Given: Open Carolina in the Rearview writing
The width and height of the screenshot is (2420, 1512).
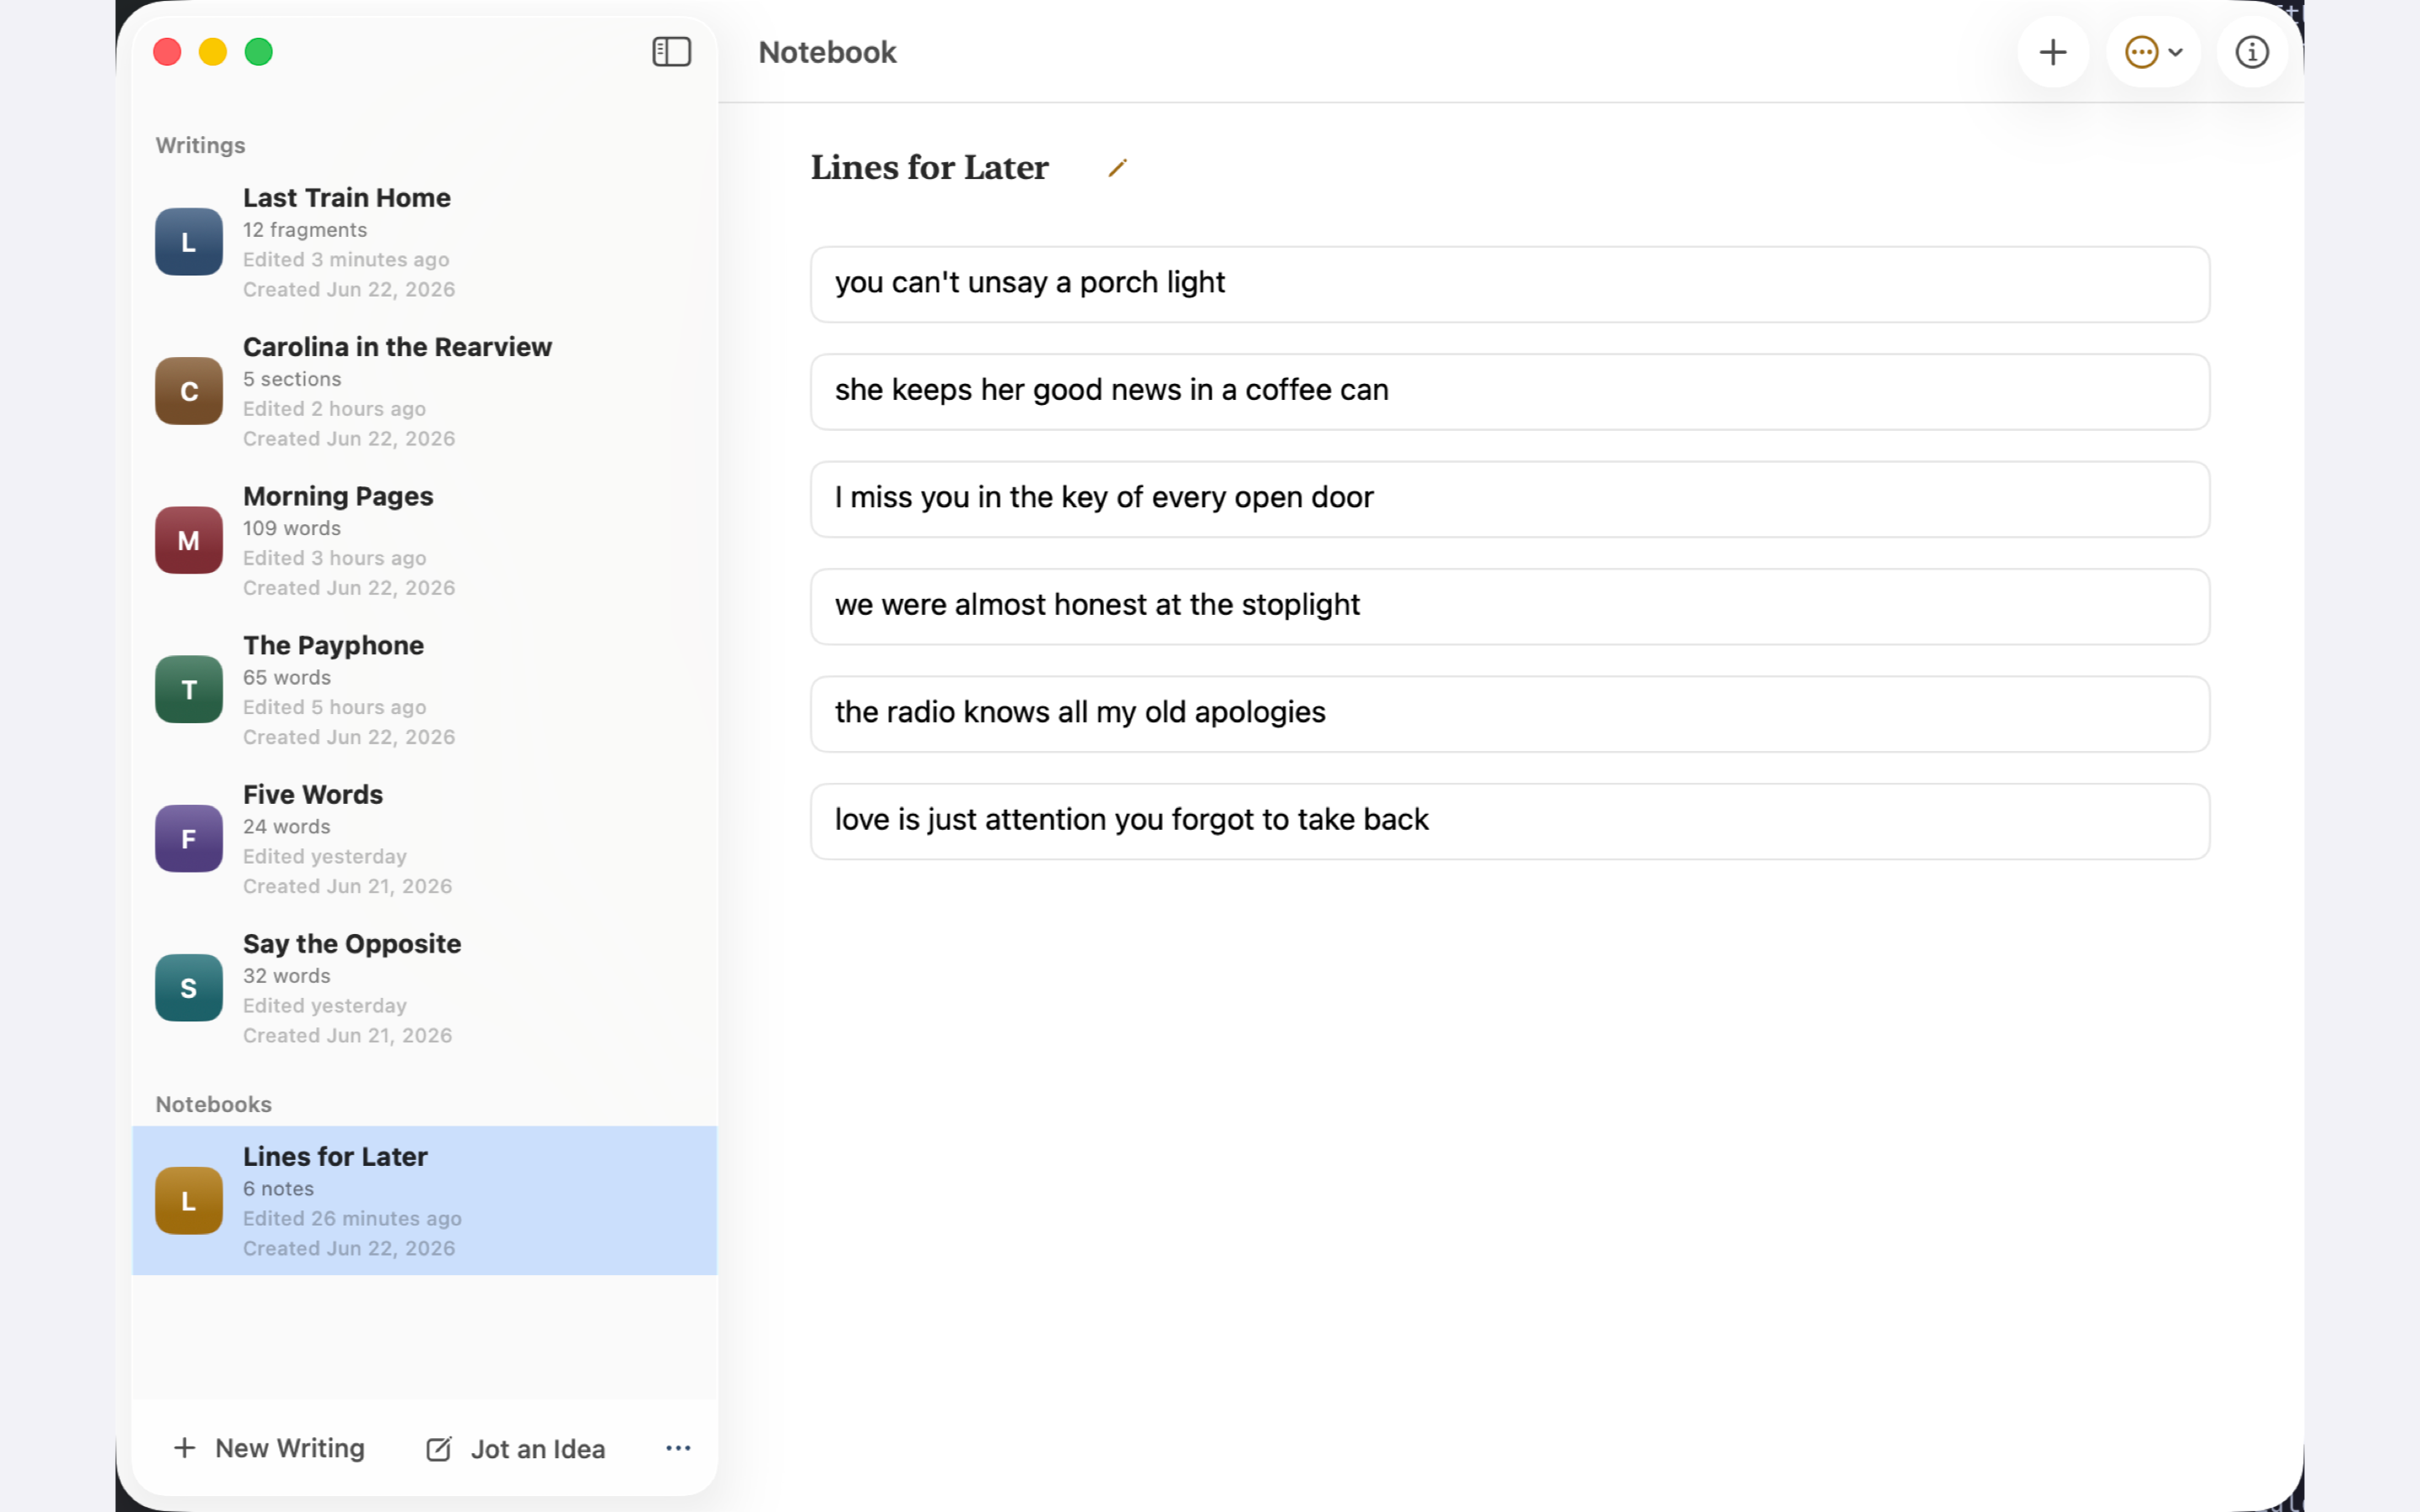Looking at the screenshot, I should (424, 391).
